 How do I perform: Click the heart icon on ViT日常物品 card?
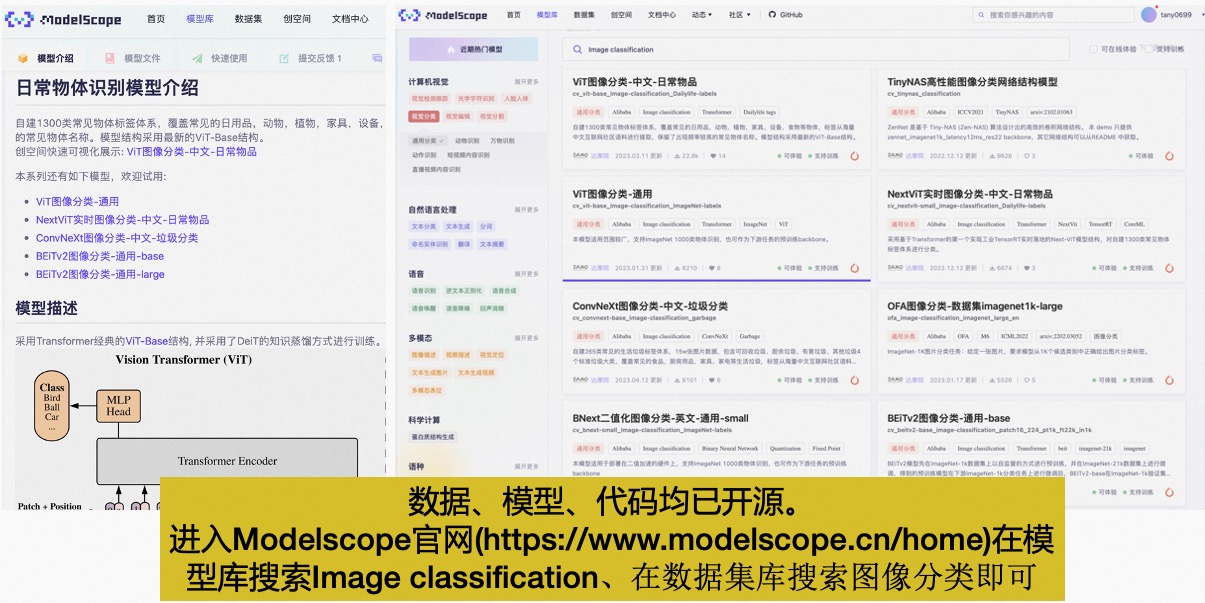click(712, 156)
